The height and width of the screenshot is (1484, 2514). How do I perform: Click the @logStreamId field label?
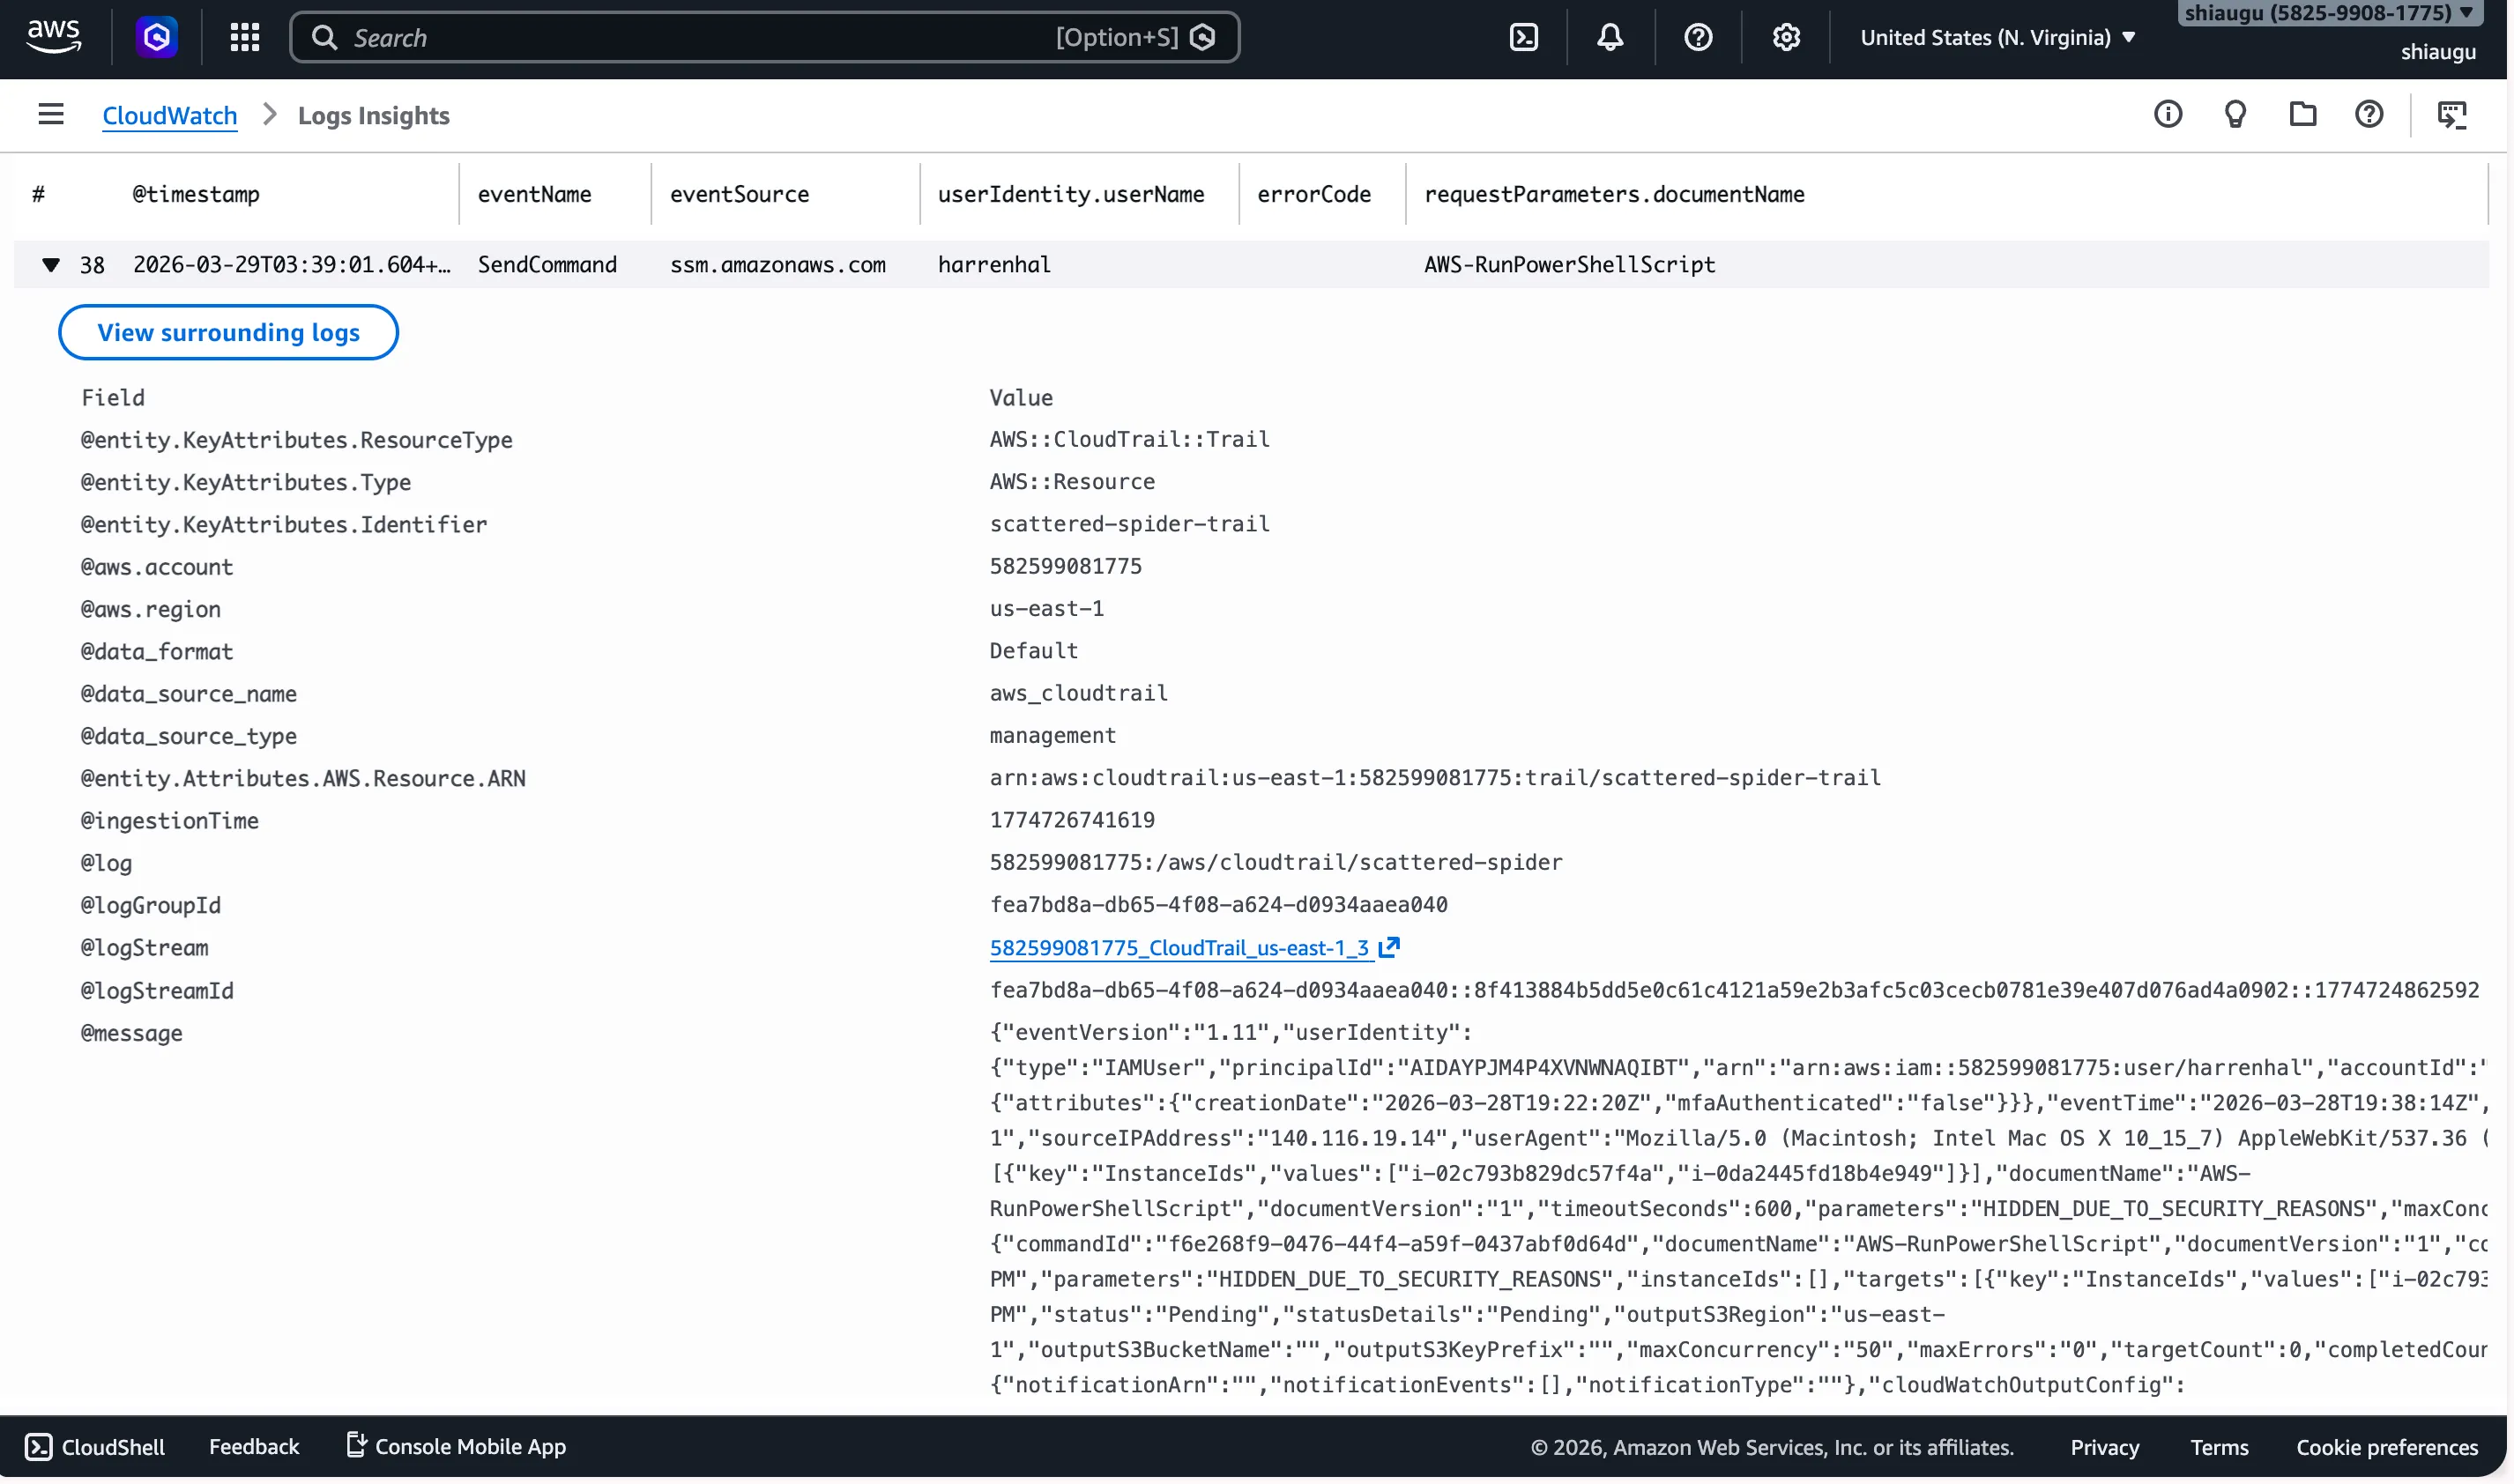[157, 991]
